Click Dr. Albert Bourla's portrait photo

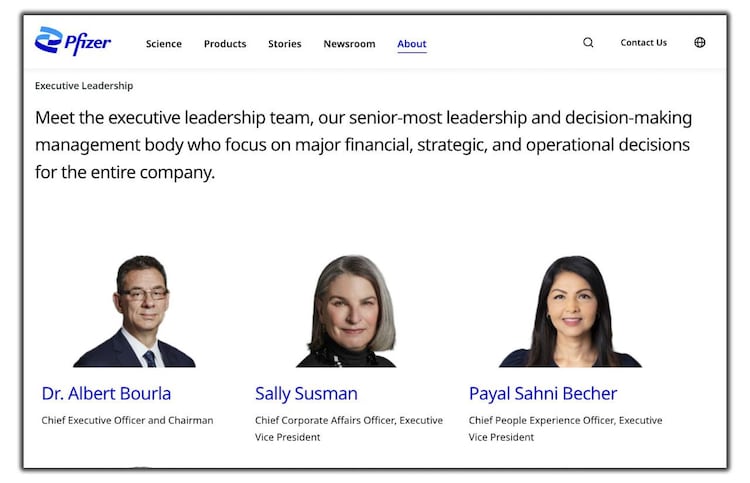click(x=139, y=311)
